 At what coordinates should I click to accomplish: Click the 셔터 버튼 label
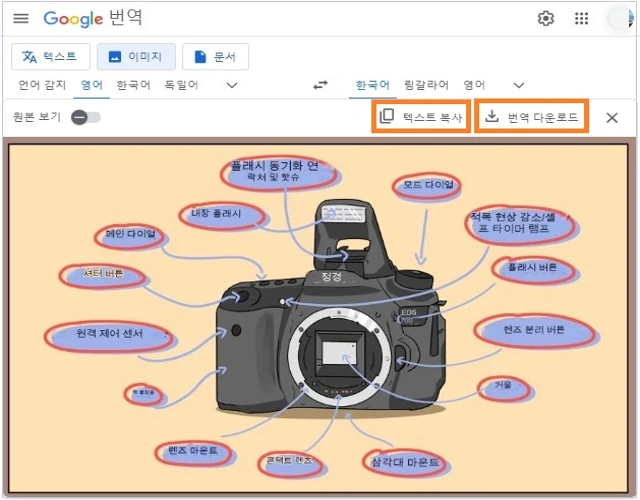pos(103,274)
